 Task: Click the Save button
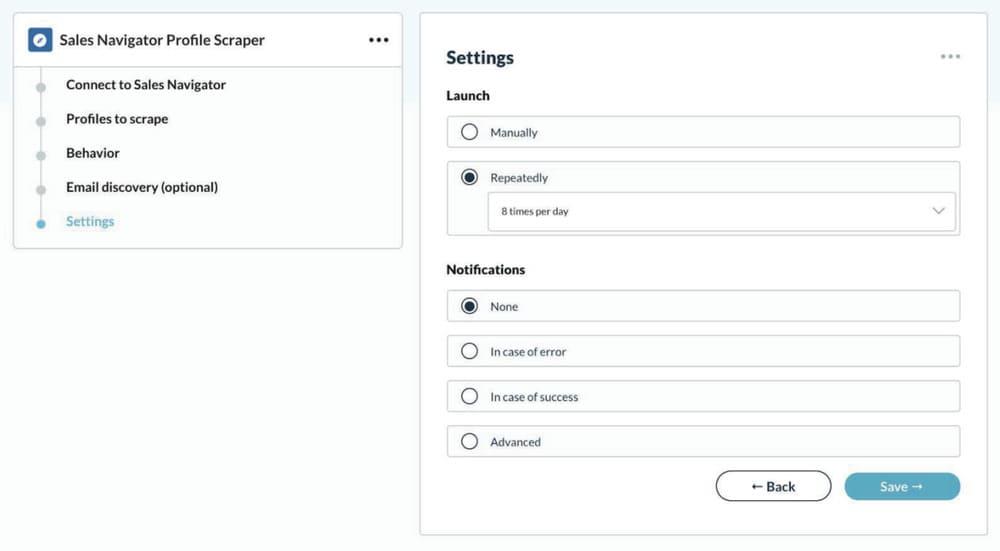(x=902, y=487)
